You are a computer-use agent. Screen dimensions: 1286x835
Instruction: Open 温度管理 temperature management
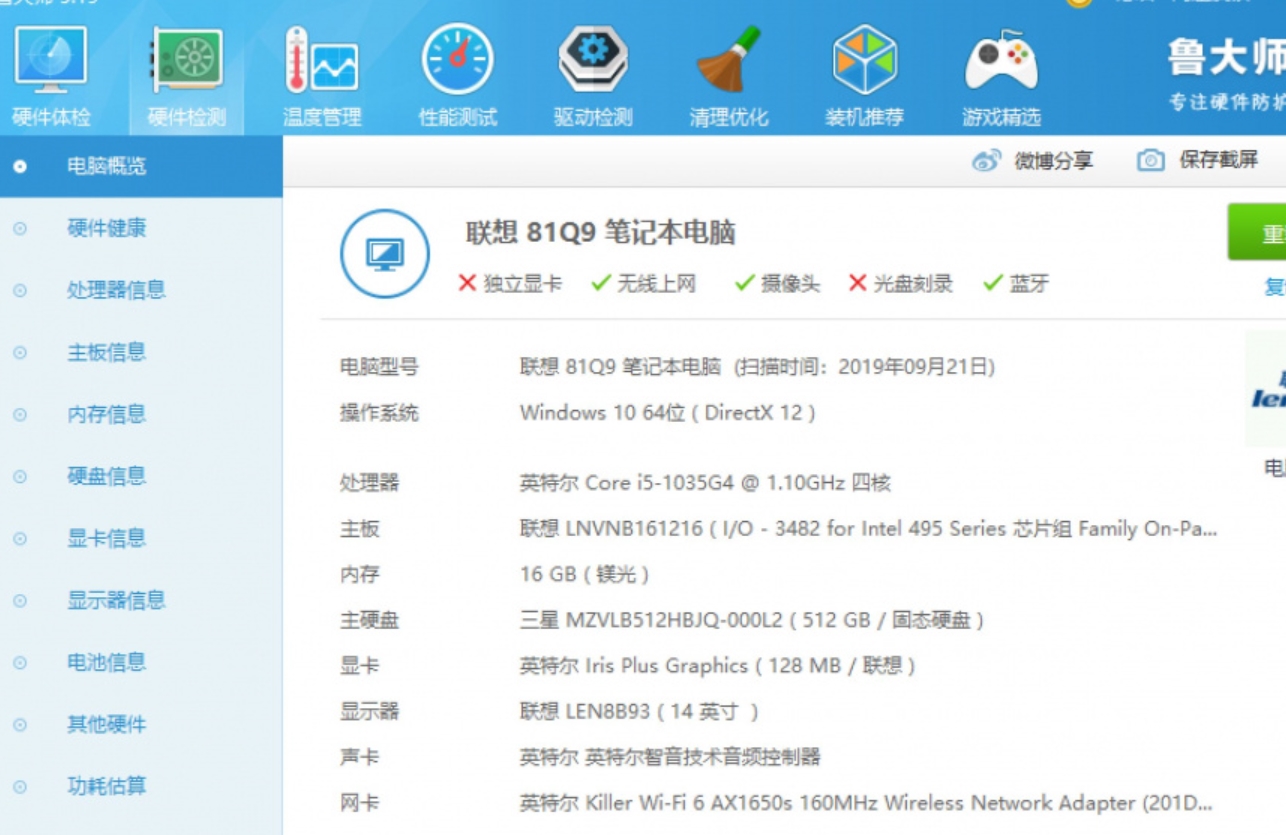[x=321, y=75]
